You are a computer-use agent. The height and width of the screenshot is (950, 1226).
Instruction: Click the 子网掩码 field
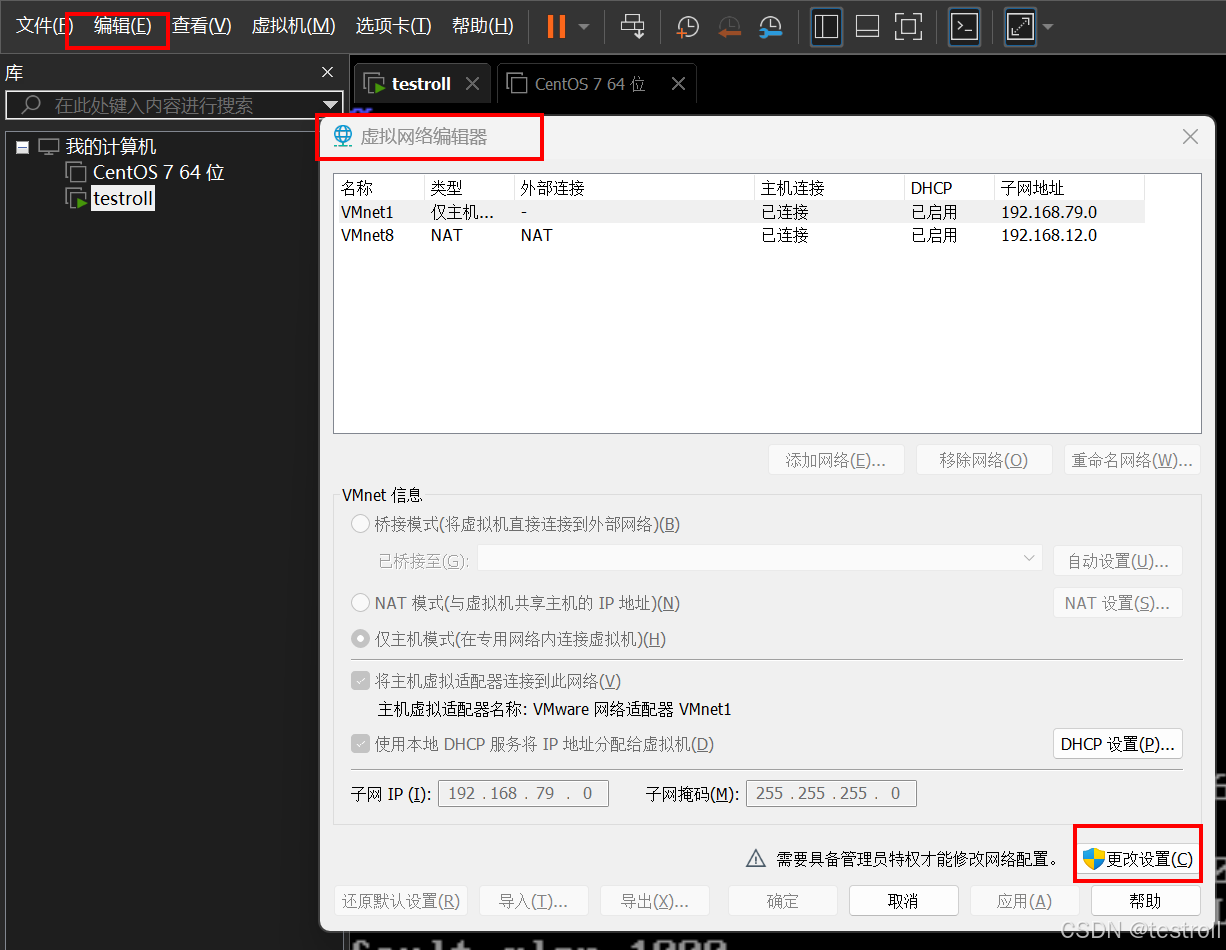point(831,793)
